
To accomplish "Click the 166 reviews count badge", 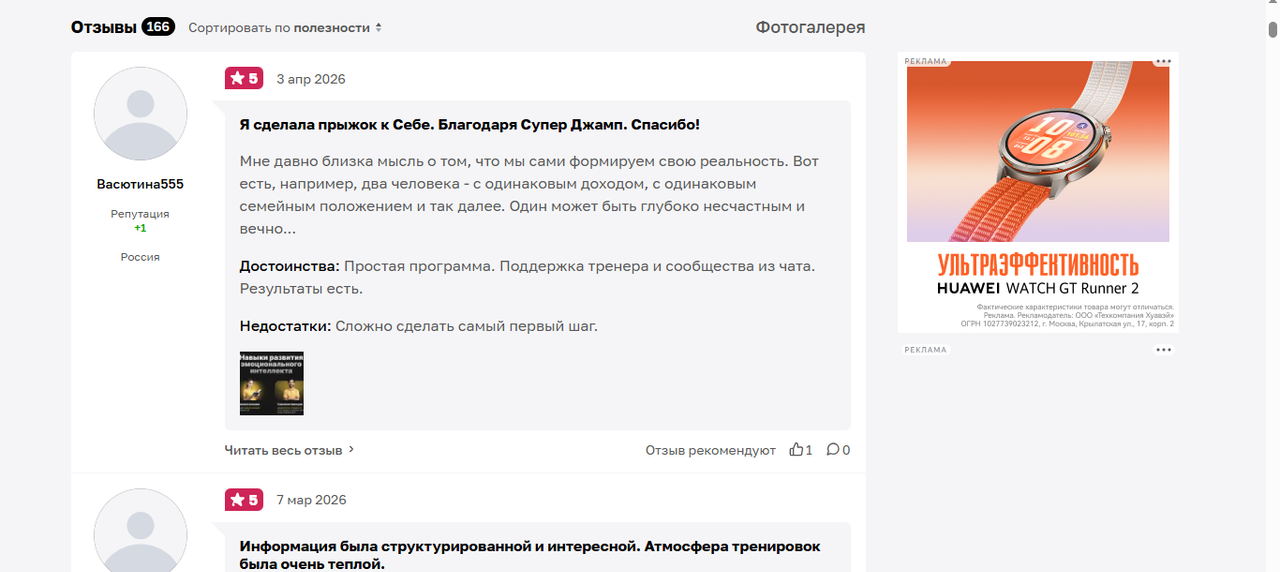I will 158,27.
